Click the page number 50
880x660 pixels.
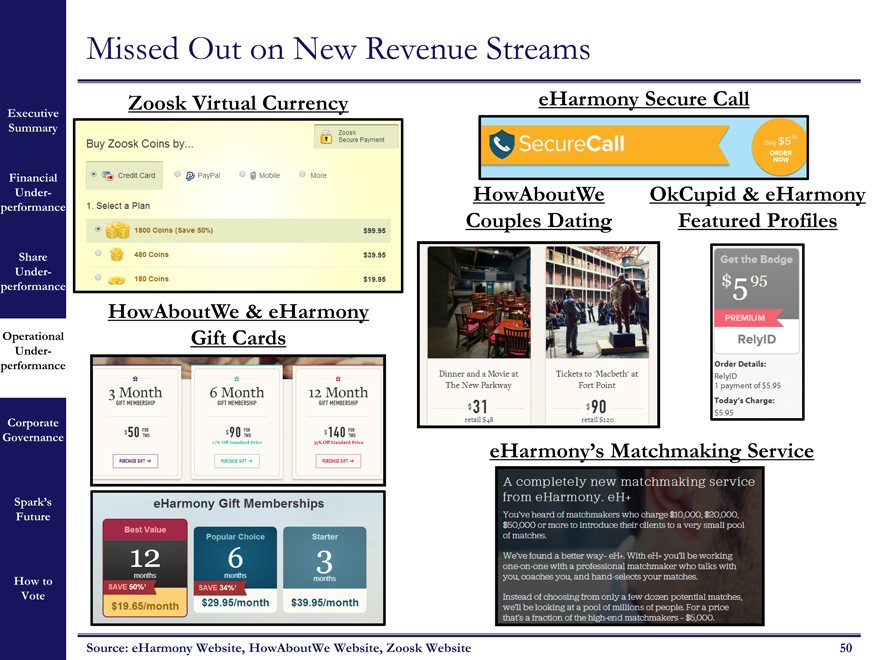point(846,648)
